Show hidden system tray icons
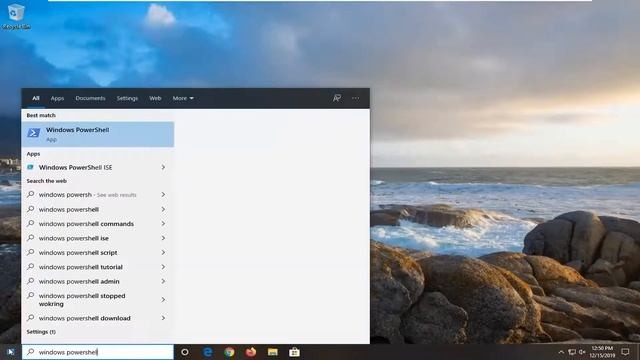 pos(561,352)
